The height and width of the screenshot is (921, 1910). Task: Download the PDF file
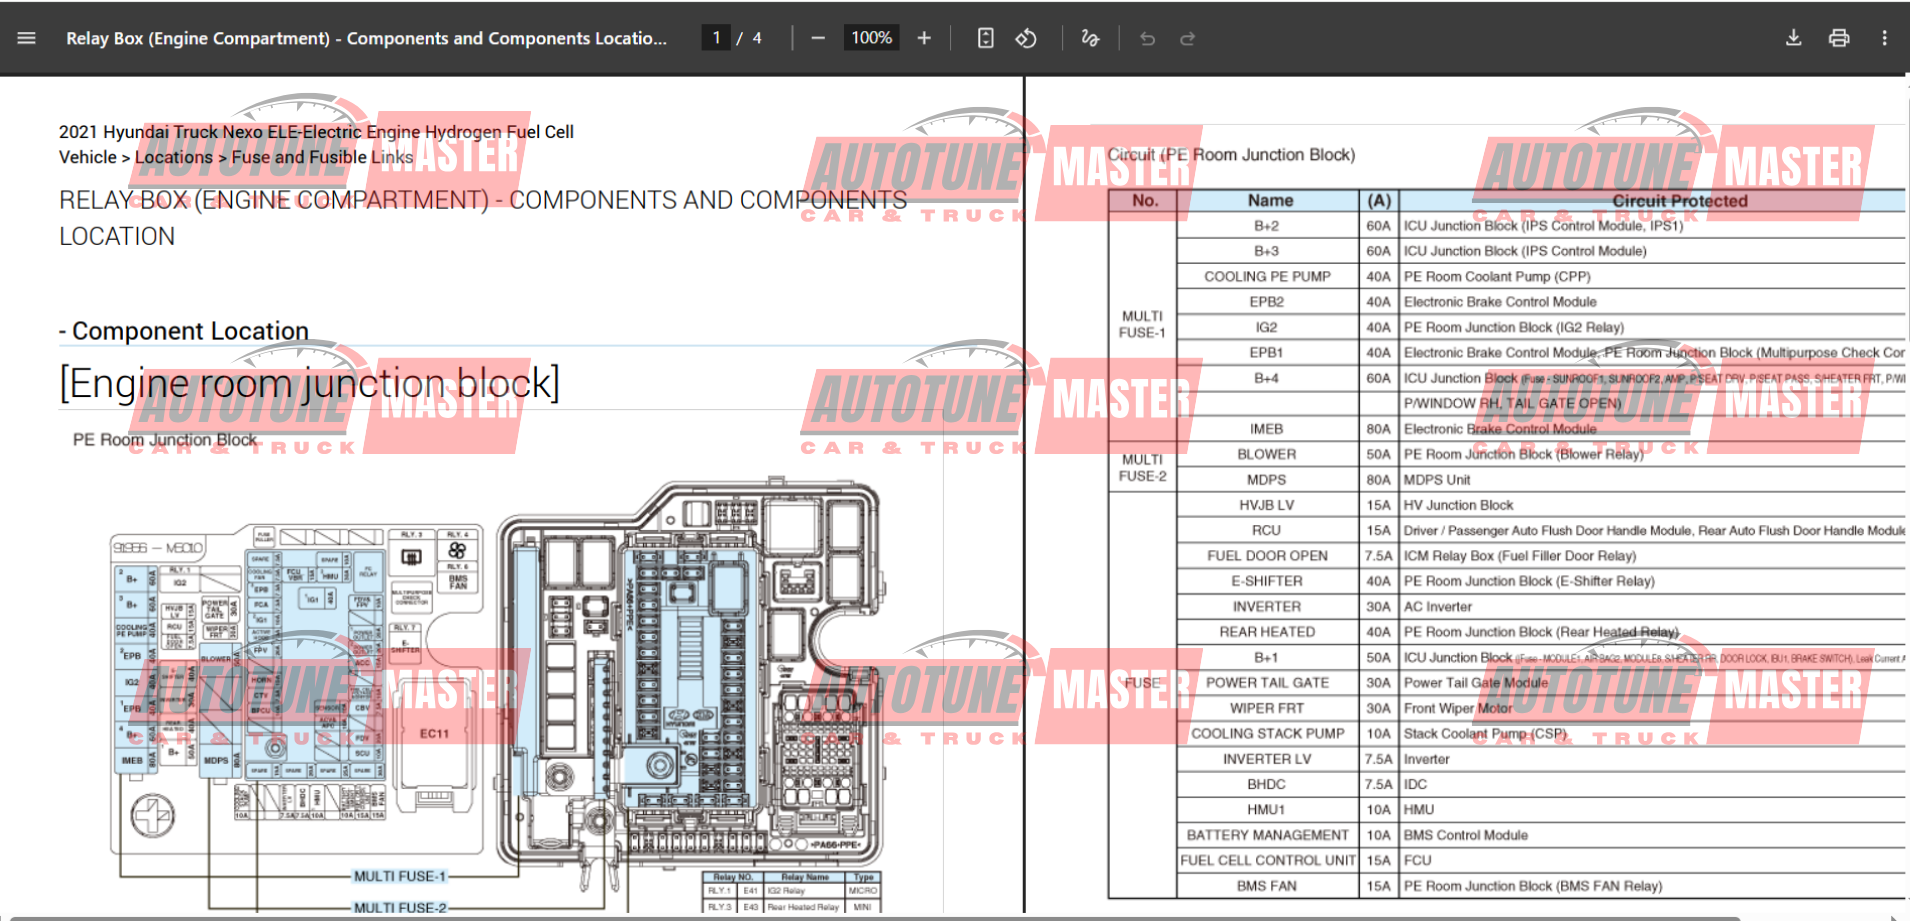pyautogui.click(x=1793, y=38)
